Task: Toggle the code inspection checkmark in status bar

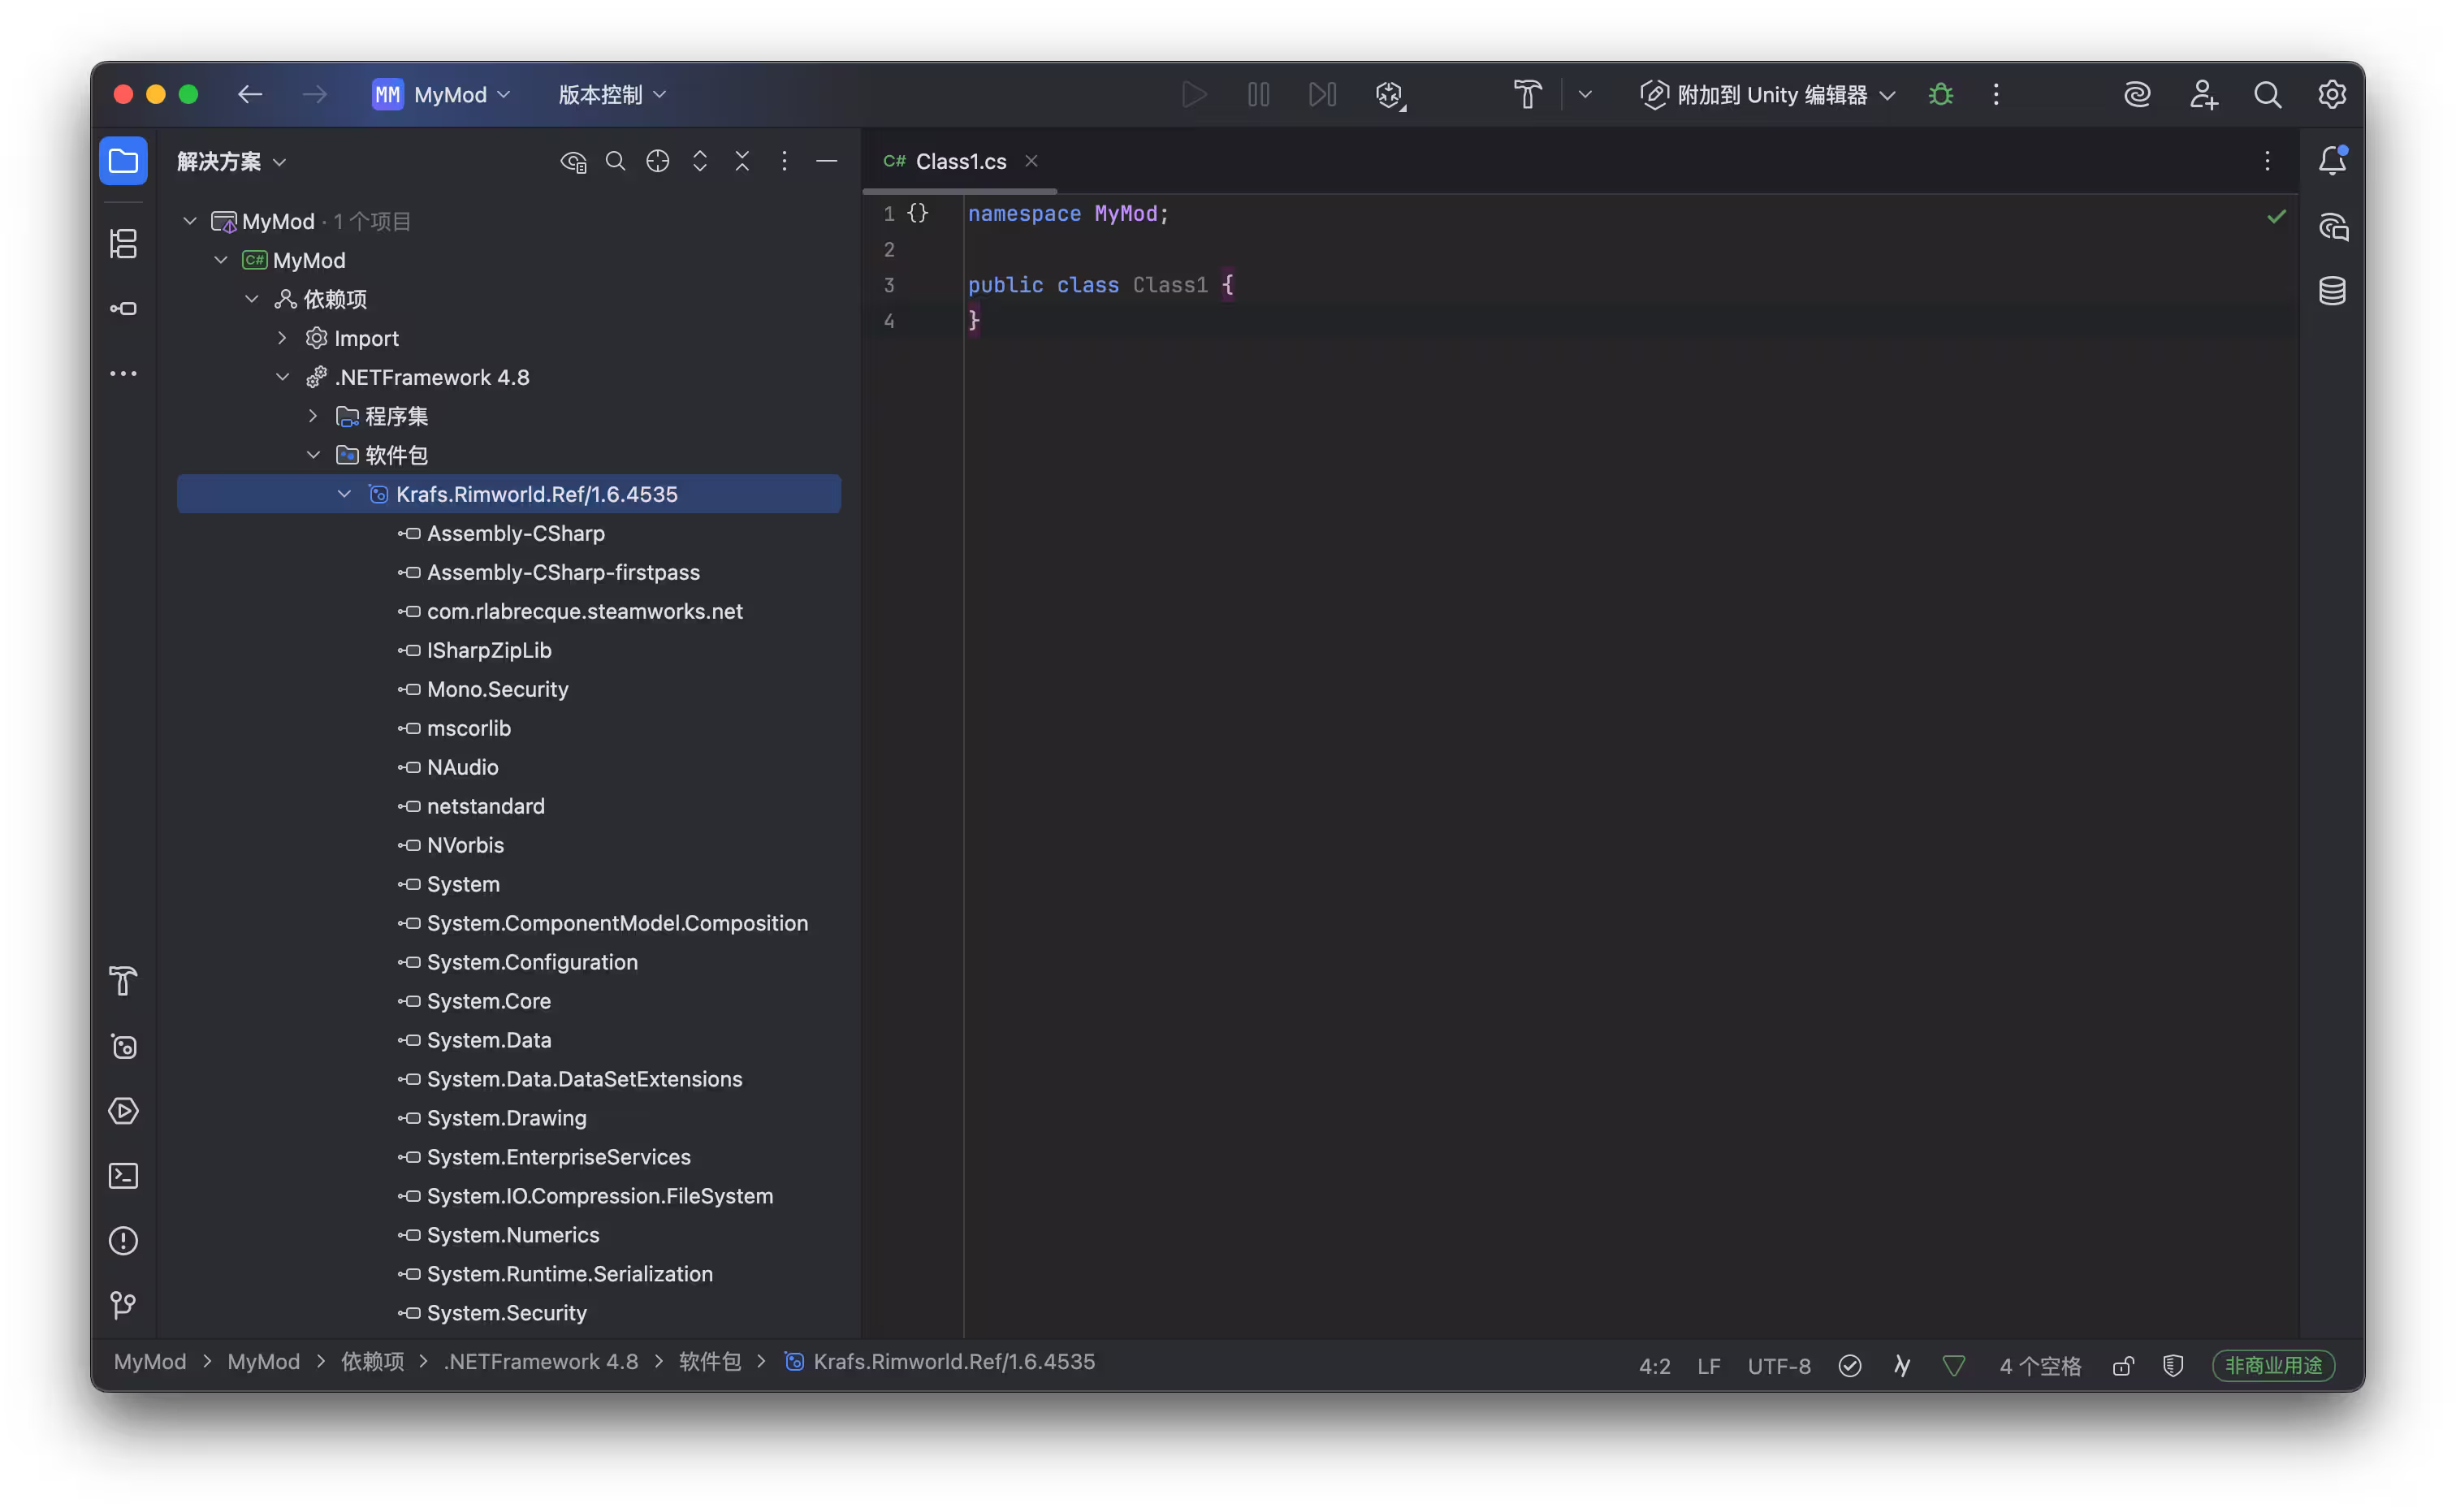Action: (1849, 1365)
